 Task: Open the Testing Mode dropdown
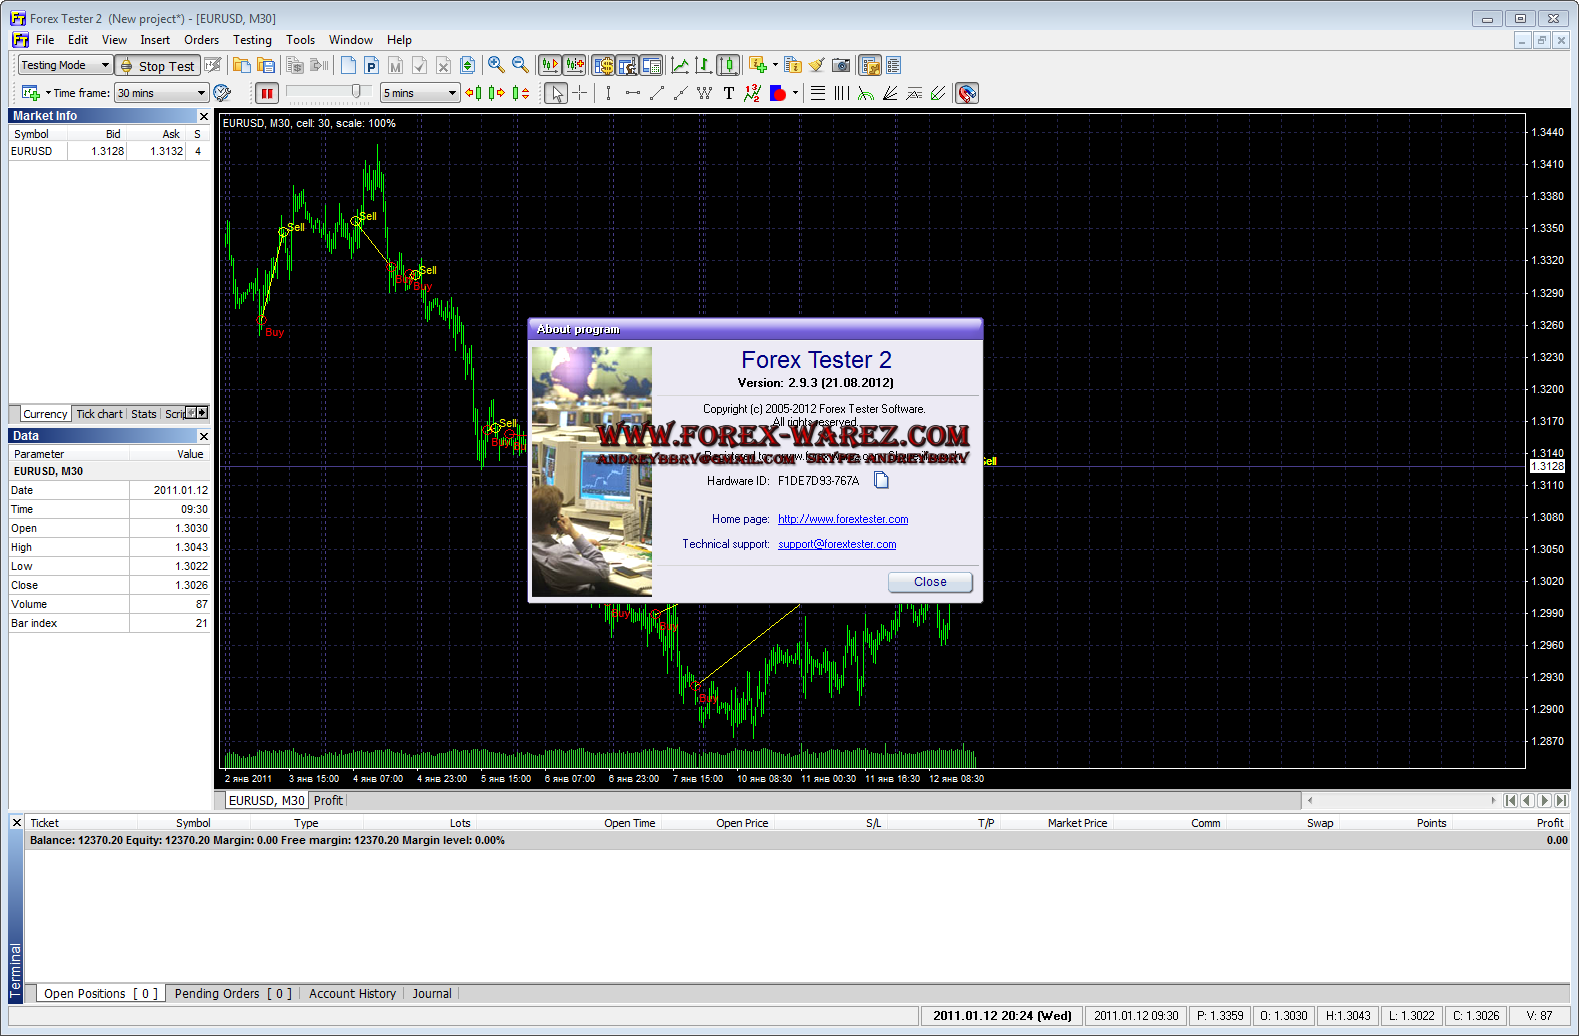pos(65,65)
